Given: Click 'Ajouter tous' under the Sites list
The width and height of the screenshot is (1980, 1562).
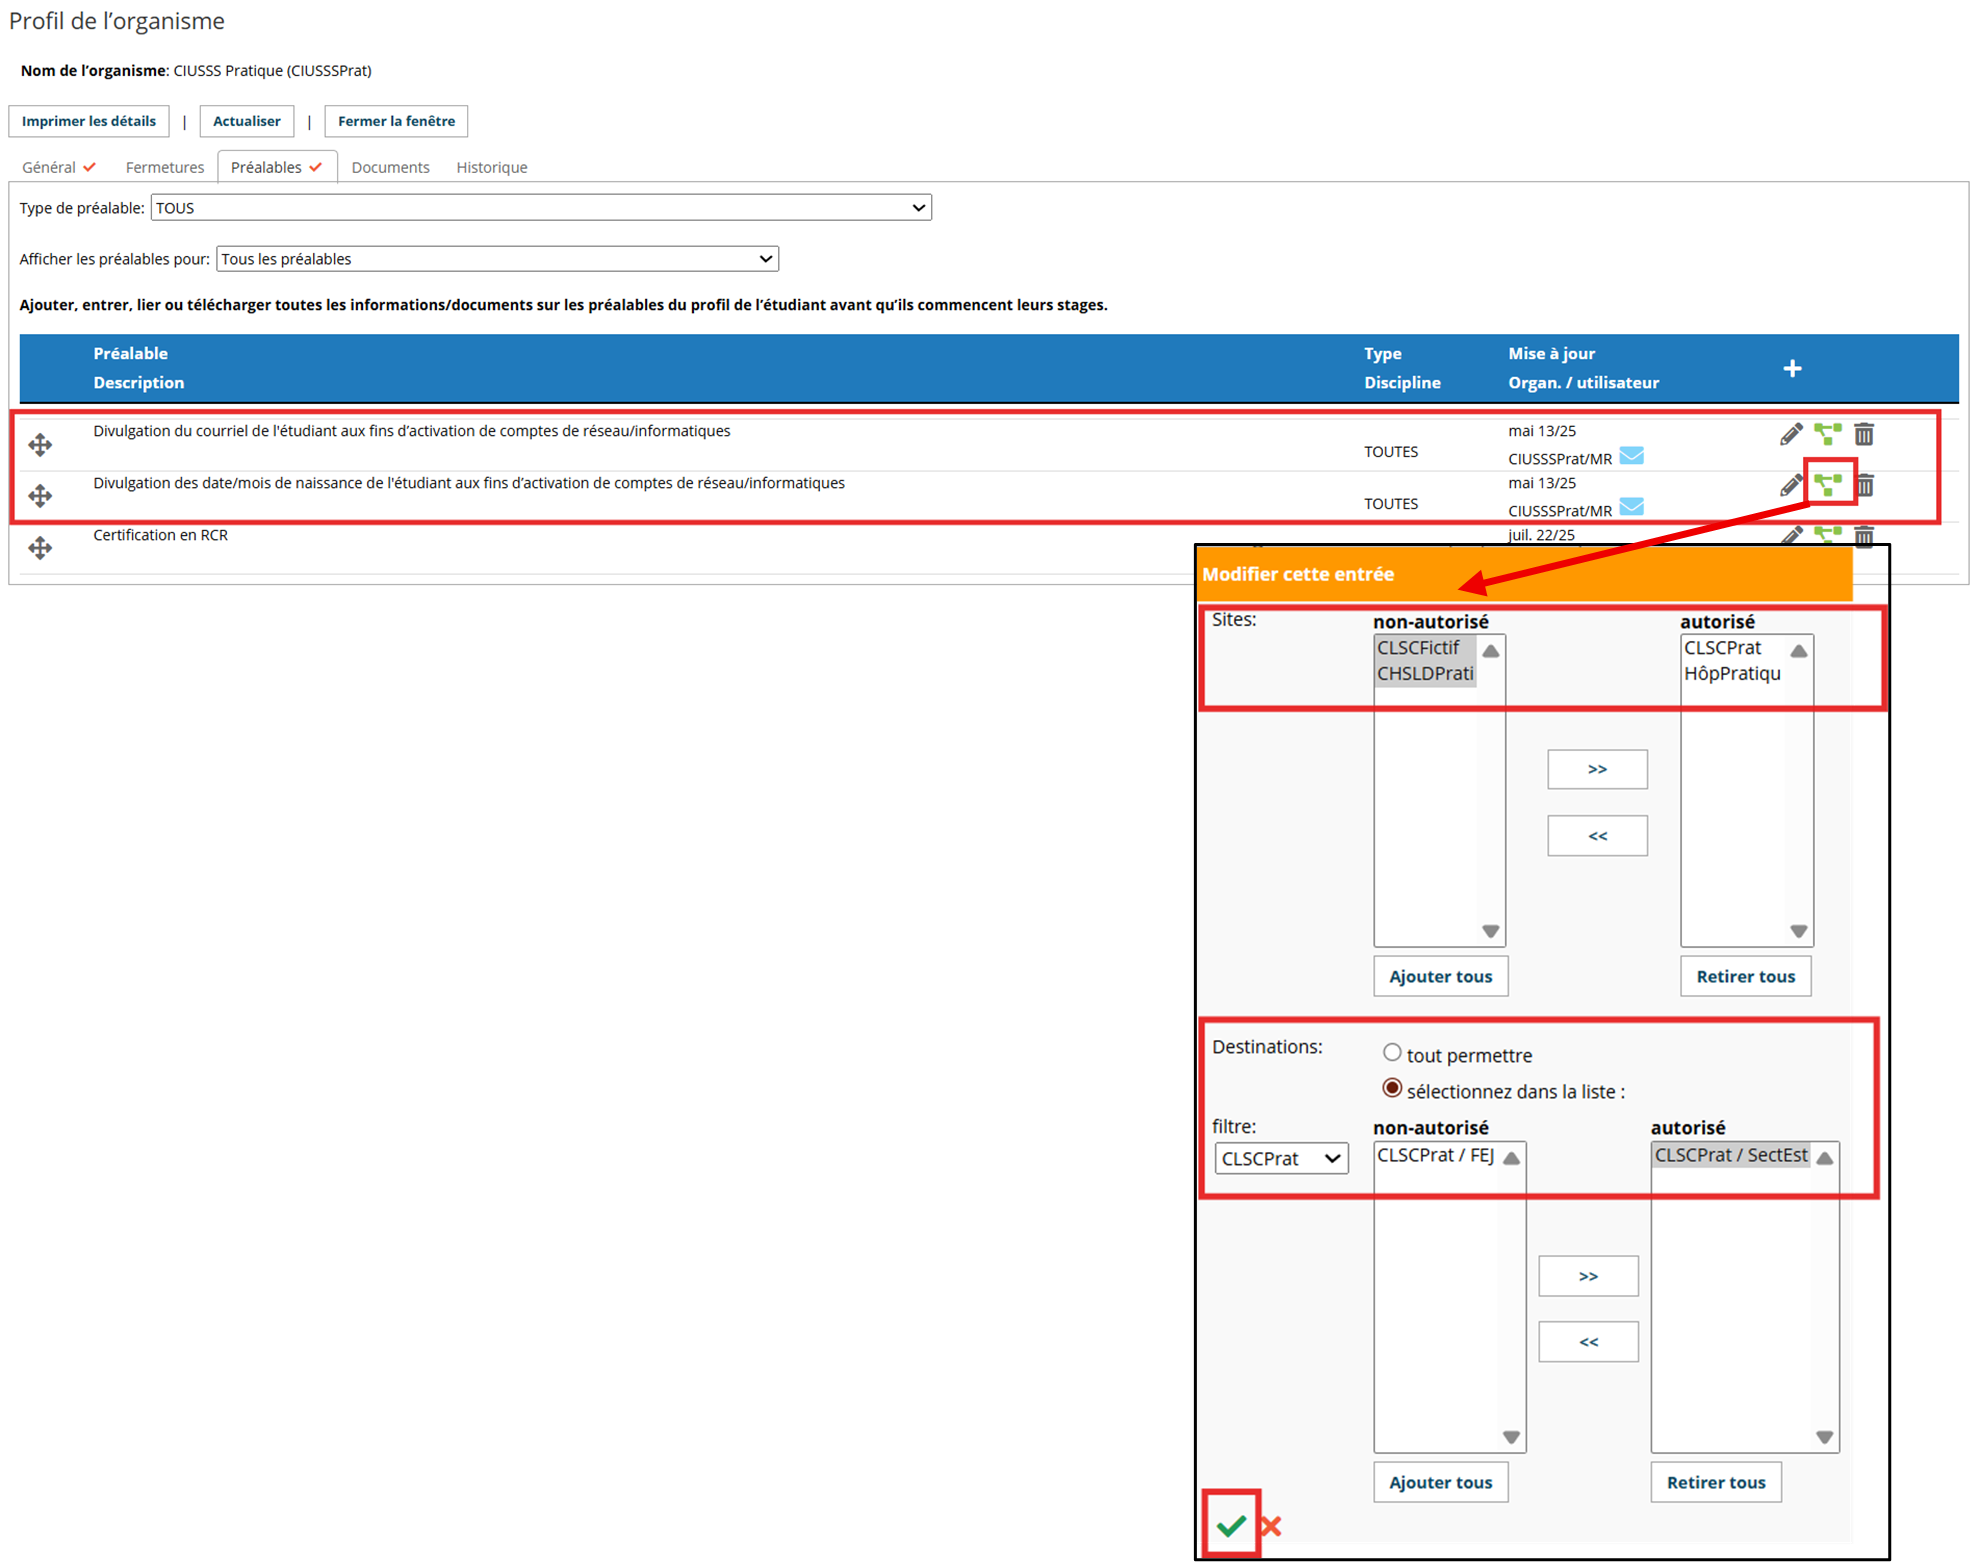Looking at the screenshot, I should point(1440,976).
